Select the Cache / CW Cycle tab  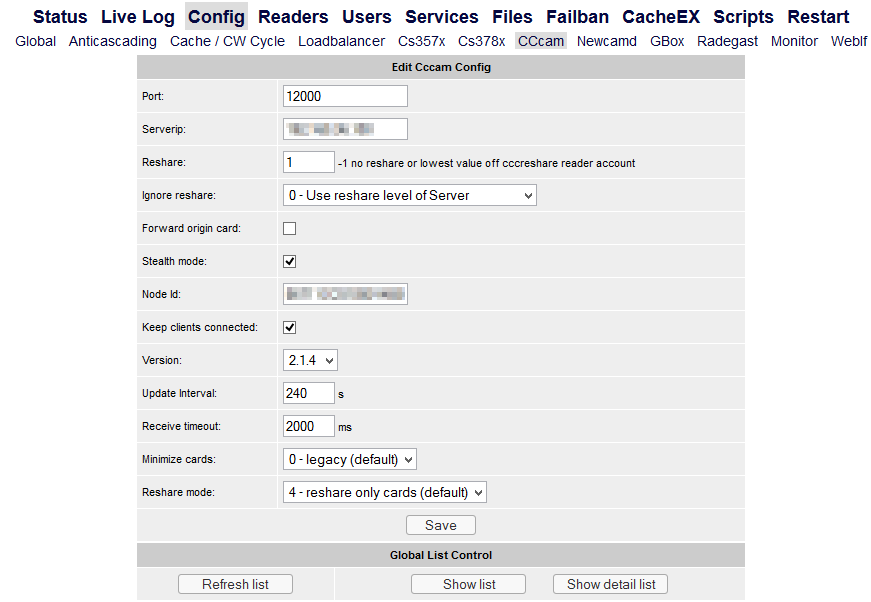227,41
